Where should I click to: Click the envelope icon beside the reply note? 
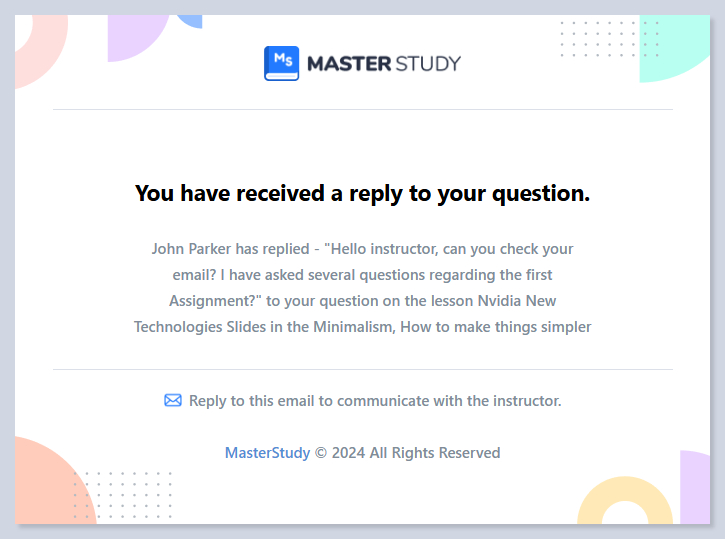(x=173, y=401)
